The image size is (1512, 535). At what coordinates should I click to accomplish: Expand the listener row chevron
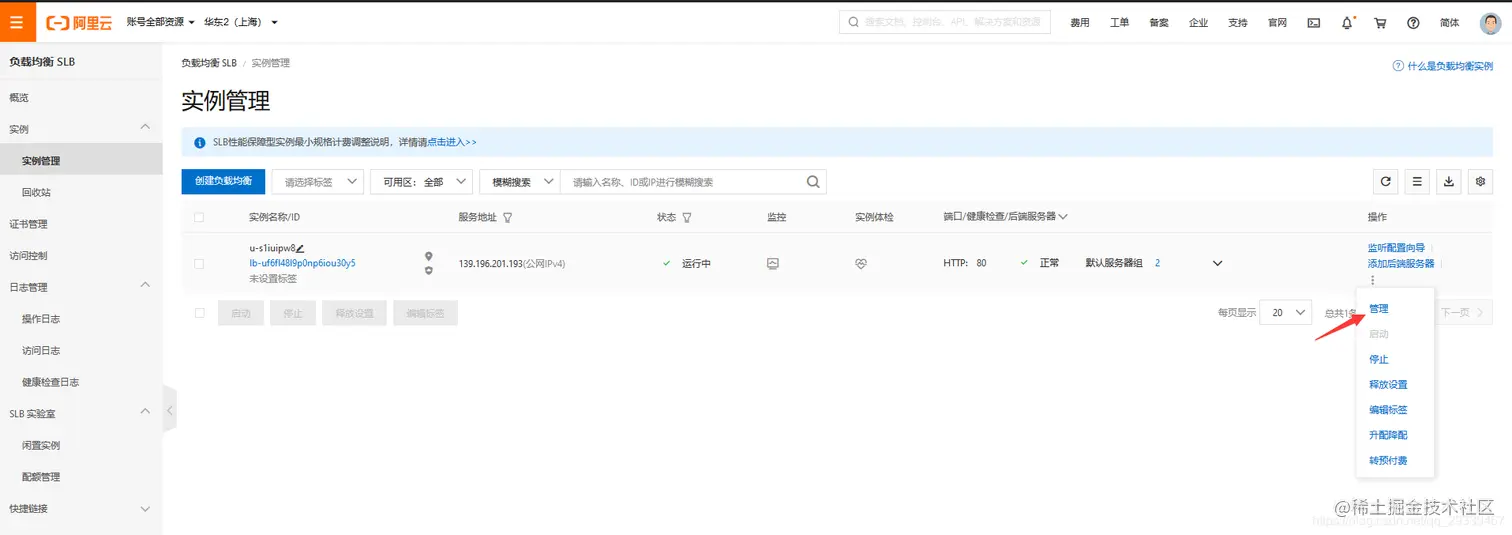1217,263
